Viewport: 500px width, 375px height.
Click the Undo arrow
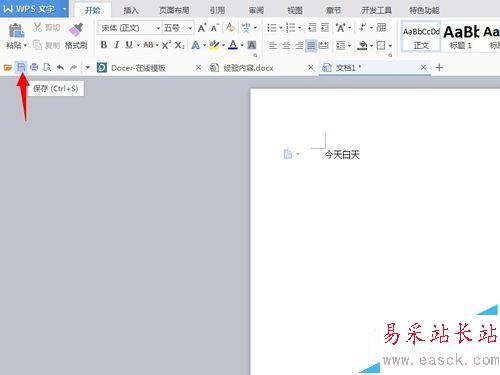tap(60, 68)
